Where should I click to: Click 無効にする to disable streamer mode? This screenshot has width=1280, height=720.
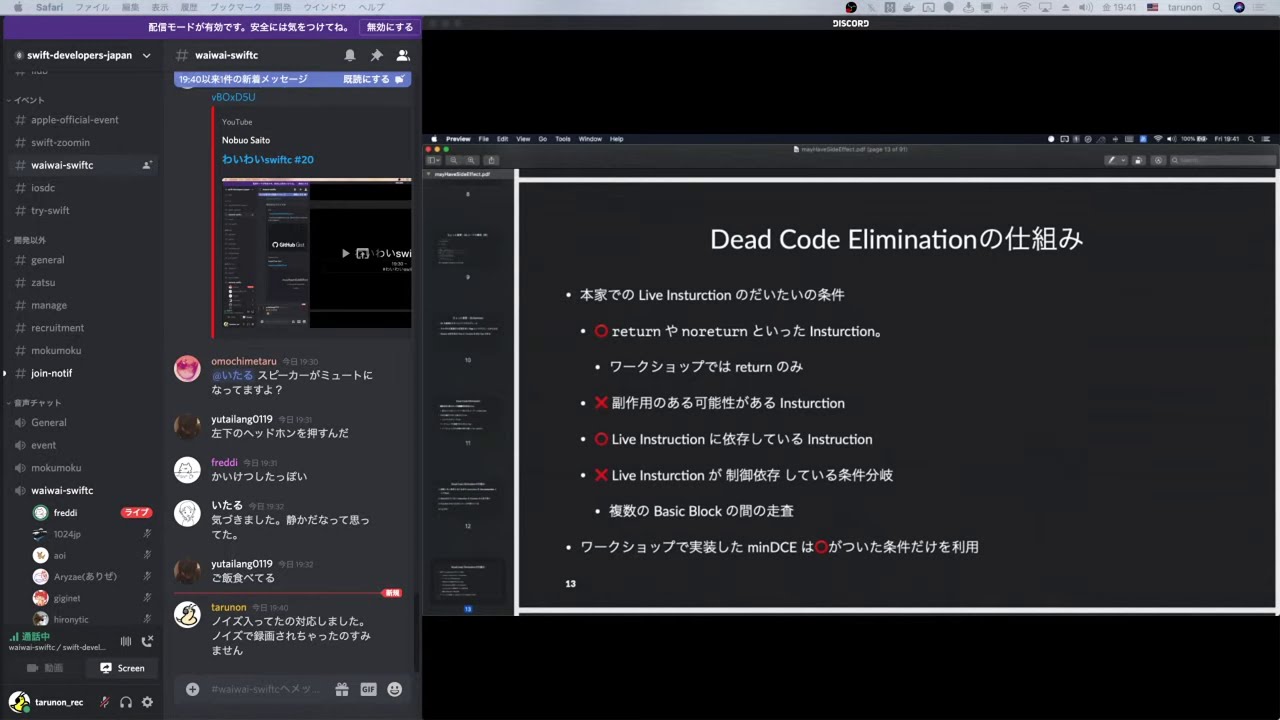(389, 27)
